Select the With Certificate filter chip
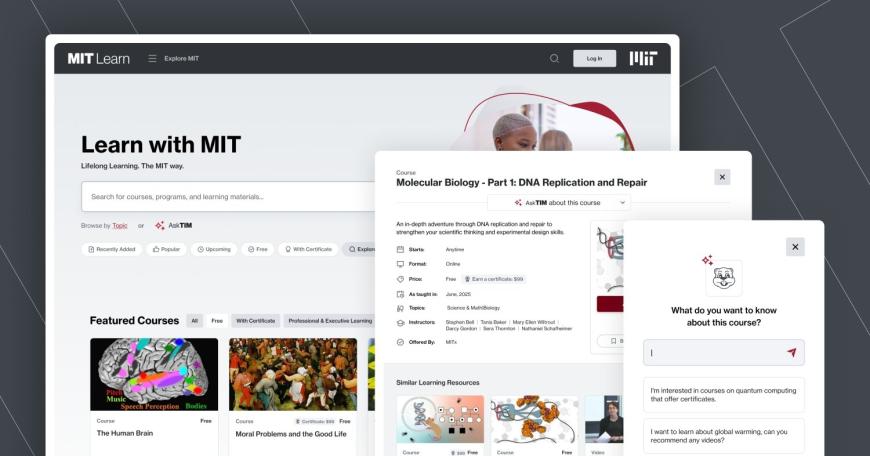The width and height of the screenshot is (870, 456). [x=307, y=249]
